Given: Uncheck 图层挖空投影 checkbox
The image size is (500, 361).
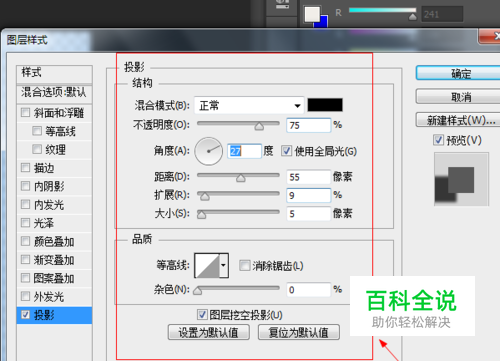Looking at the screenshot, I should [x=202, y=314].
